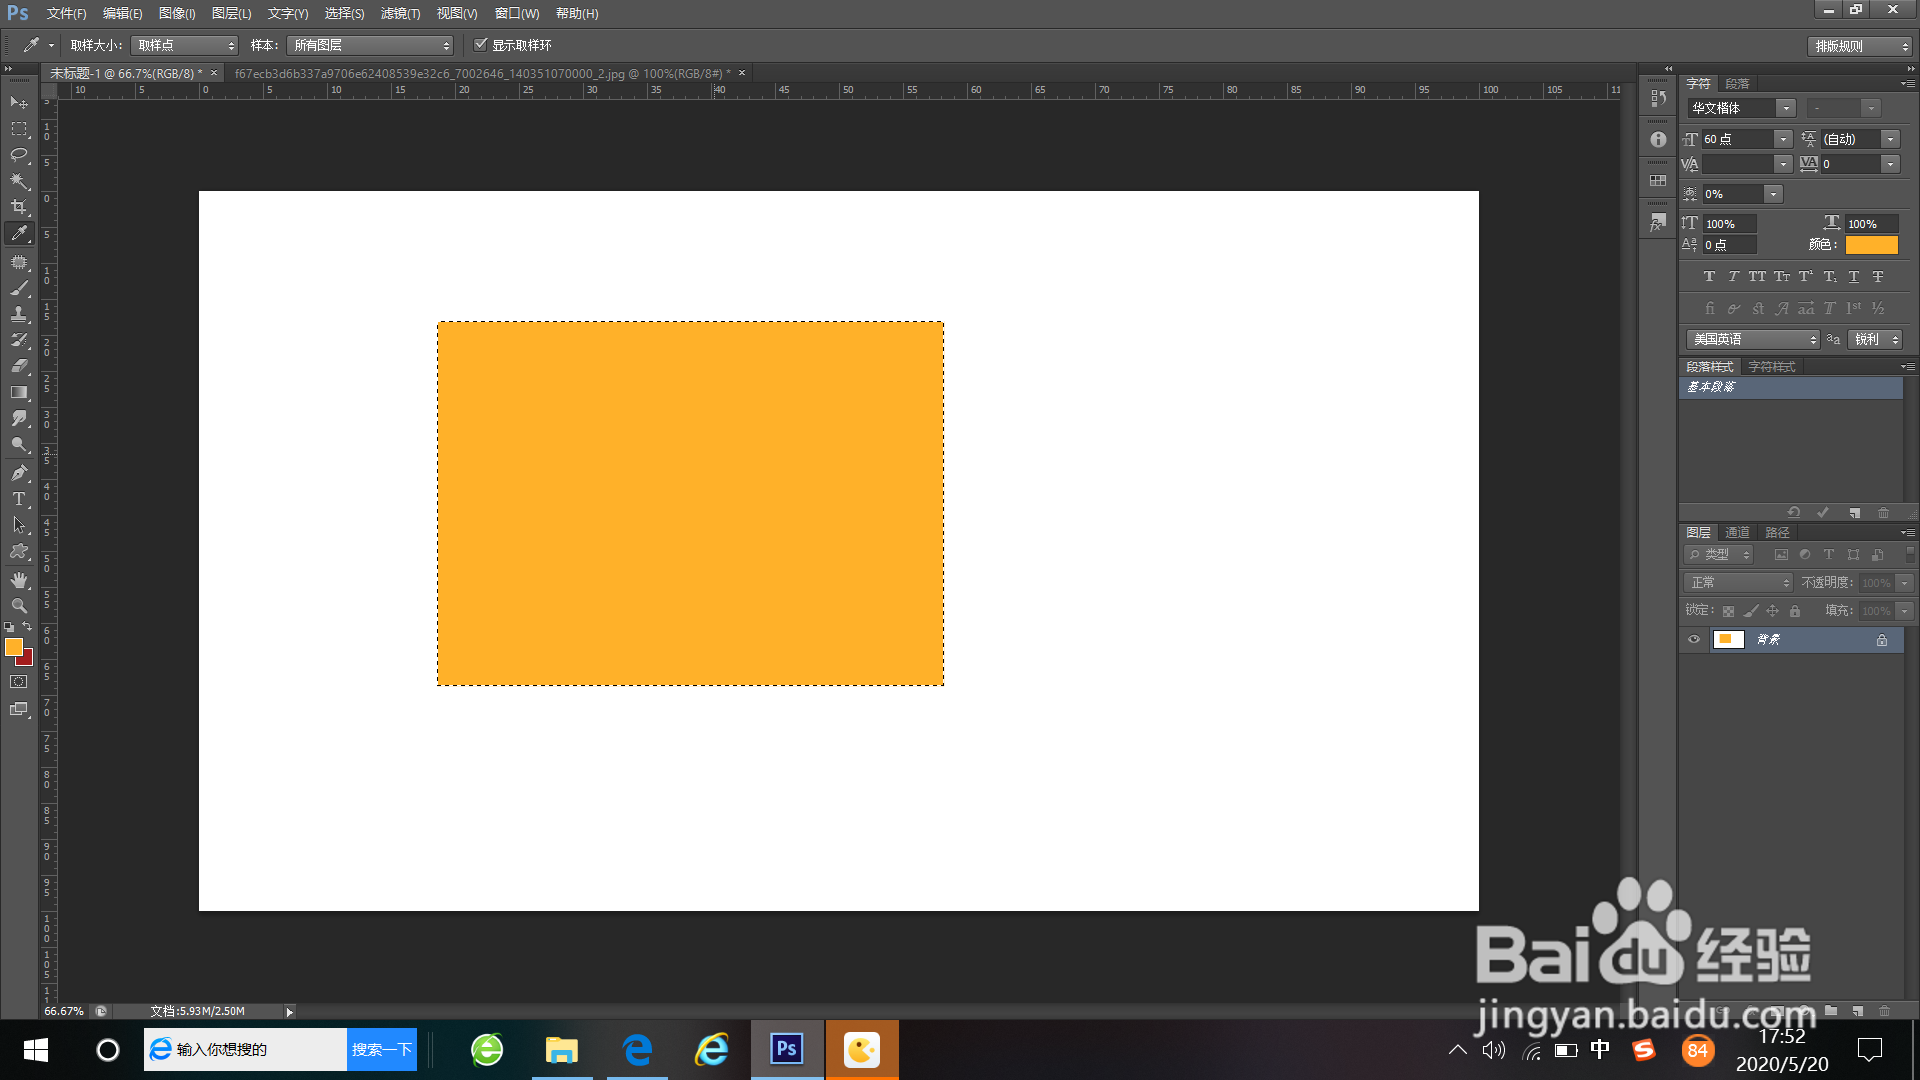Select the Zoom tool
The height and width of the screenshot is (1080, 1920).
(x=19, y=606)
